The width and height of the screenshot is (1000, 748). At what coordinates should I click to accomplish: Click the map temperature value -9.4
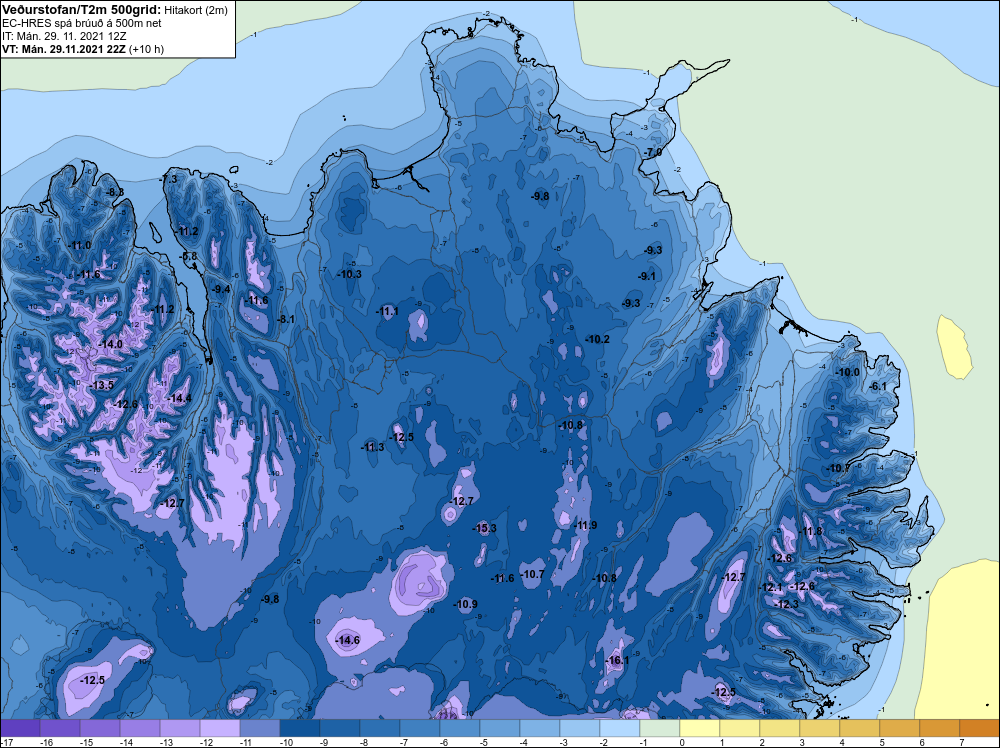[221, 290]
